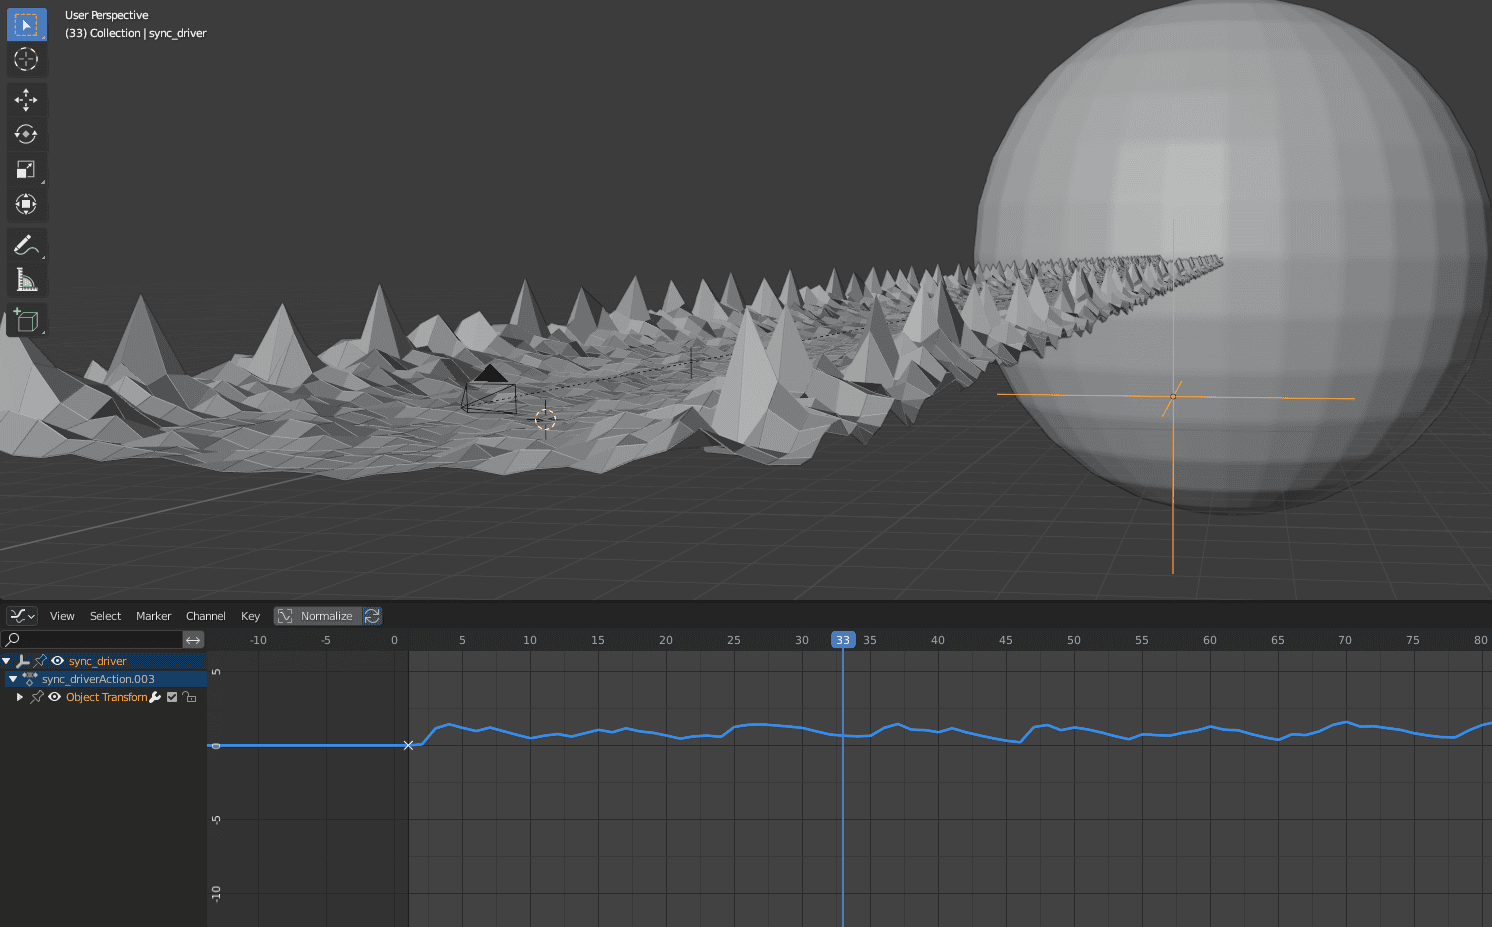
Task: Open the Marker menu
Action: click(x=153, y=616)
